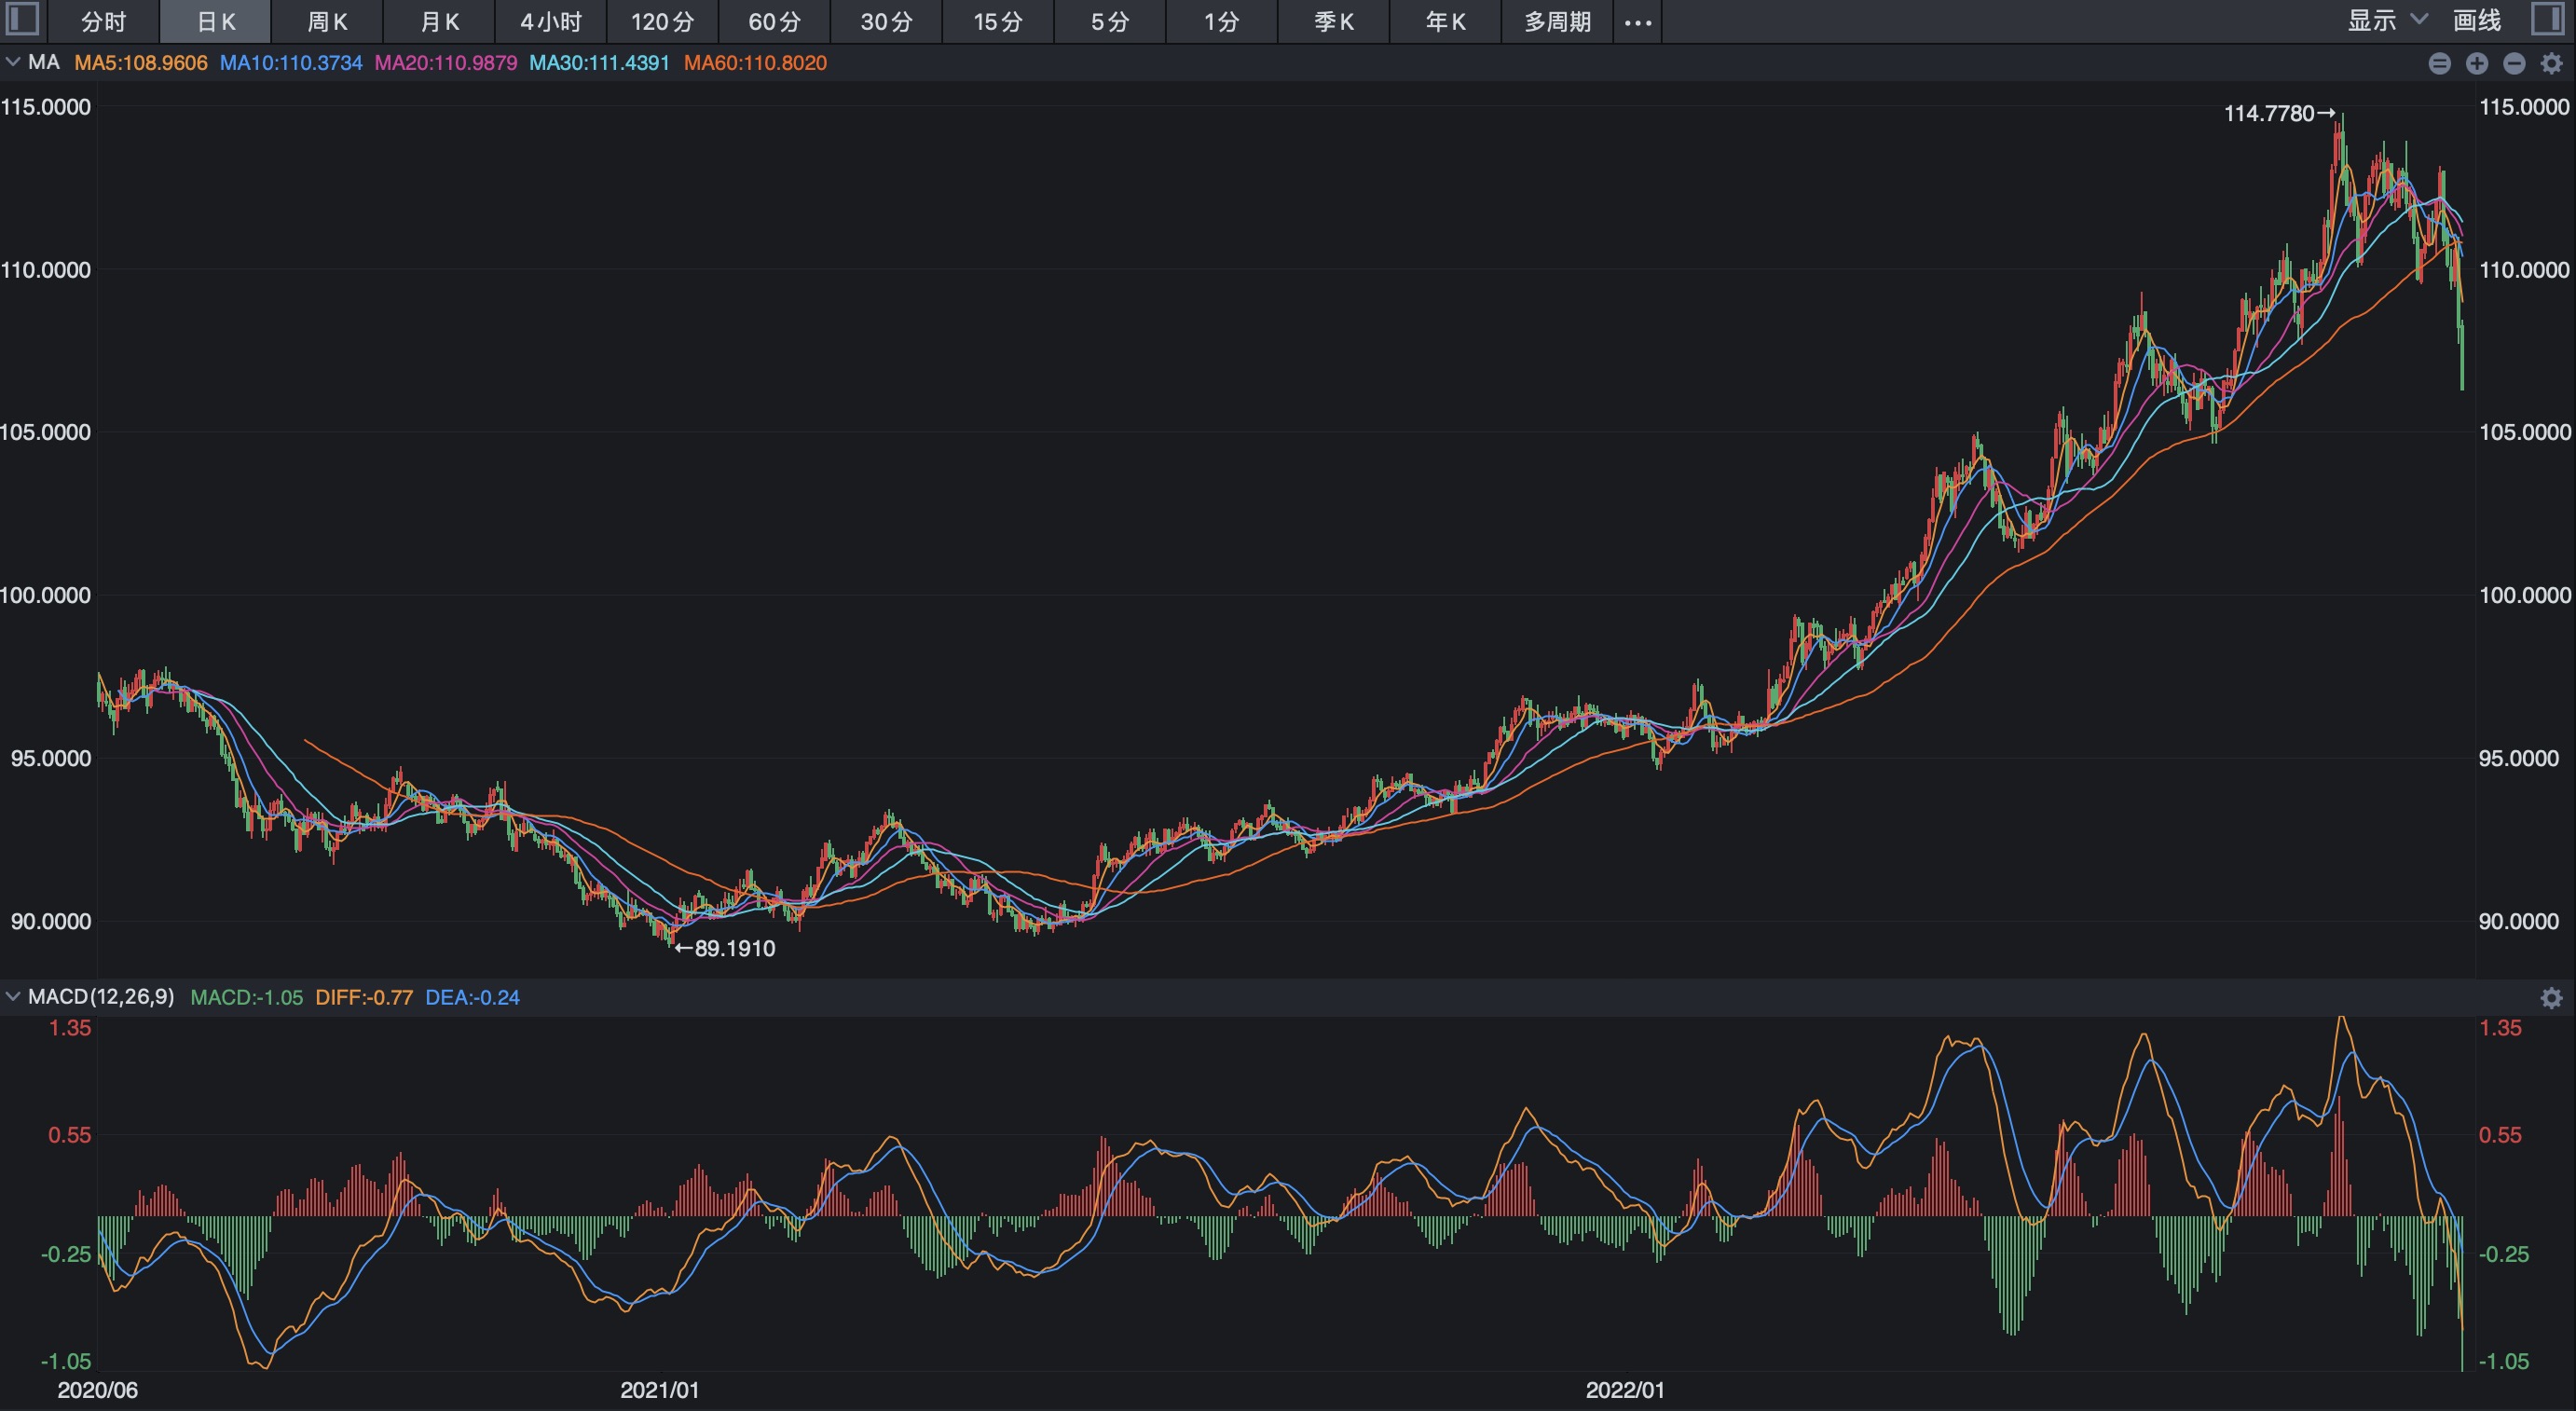
Task: Select the 60分 period tab
Action: click(x=774, y=22)
